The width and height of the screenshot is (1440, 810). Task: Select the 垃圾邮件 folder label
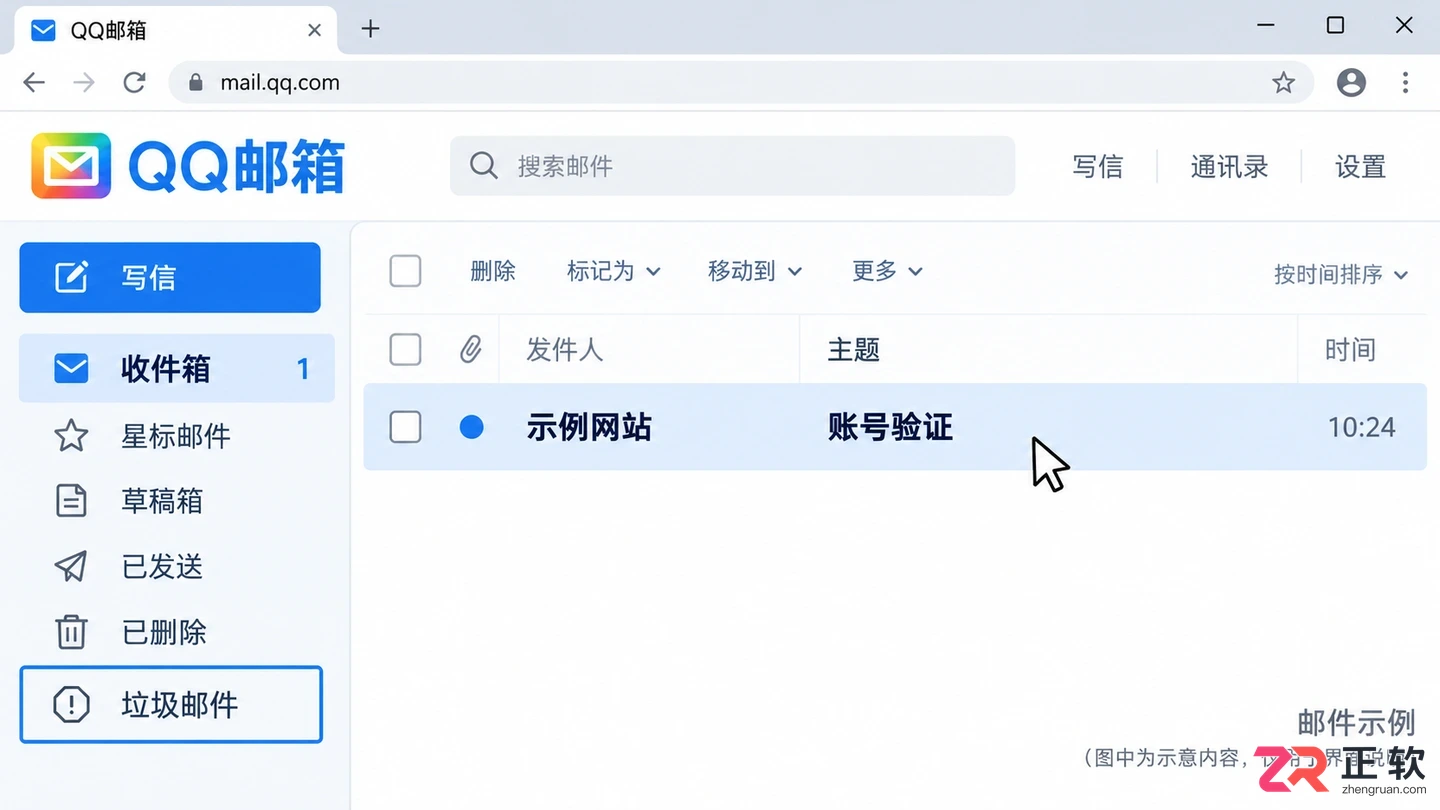(x=180, y=705)
